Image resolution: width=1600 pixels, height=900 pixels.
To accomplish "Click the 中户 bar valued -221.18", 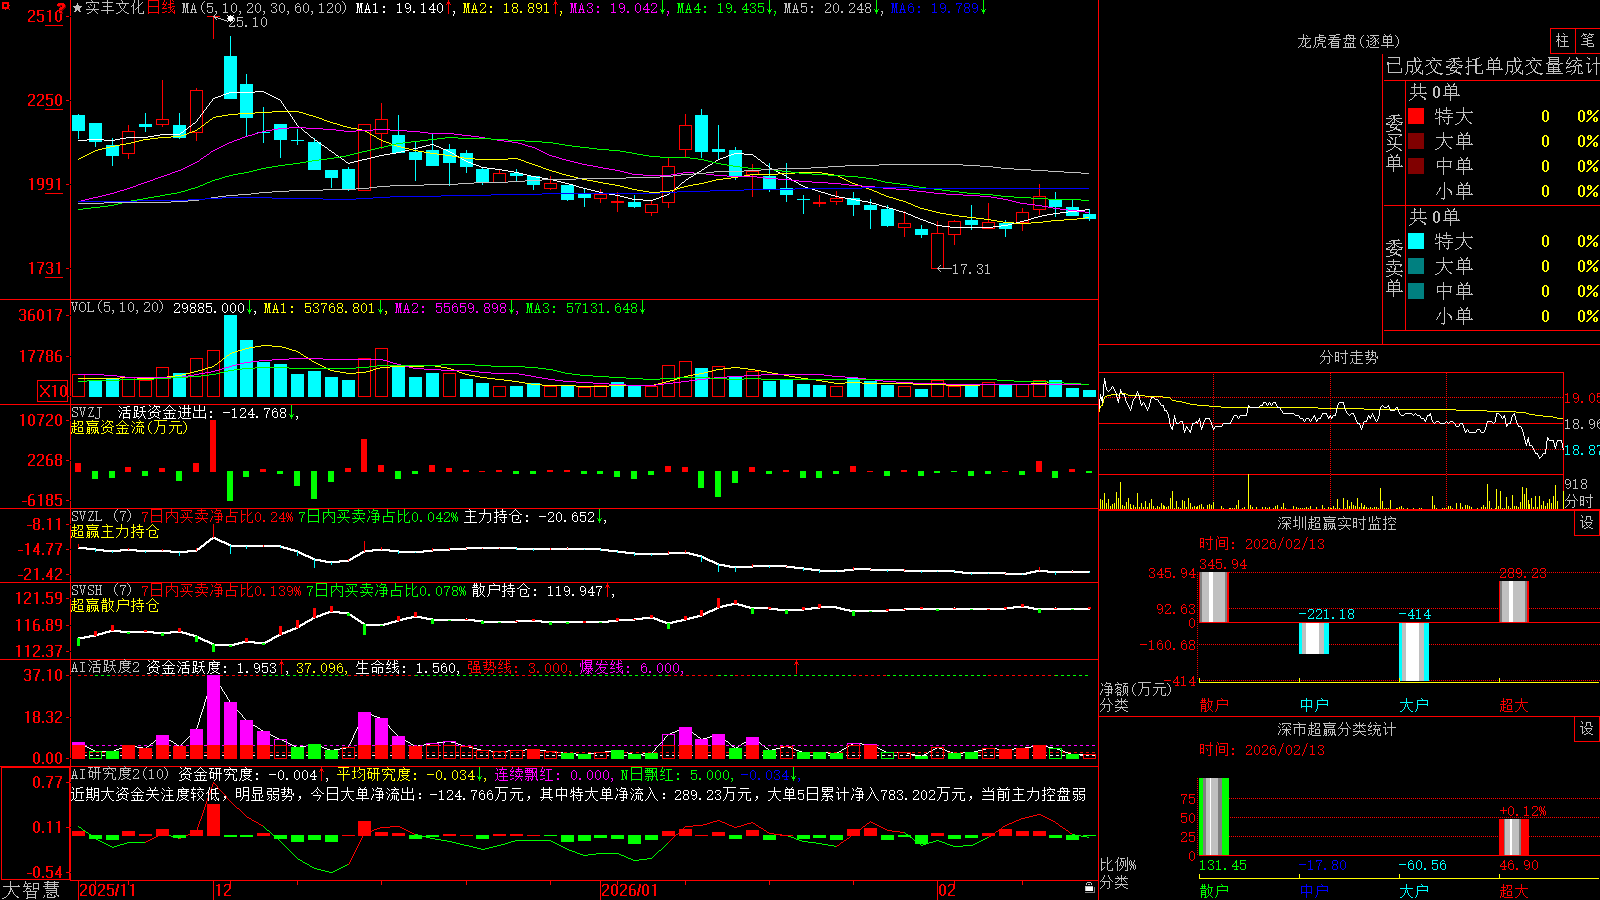I will coord(1314,638).
